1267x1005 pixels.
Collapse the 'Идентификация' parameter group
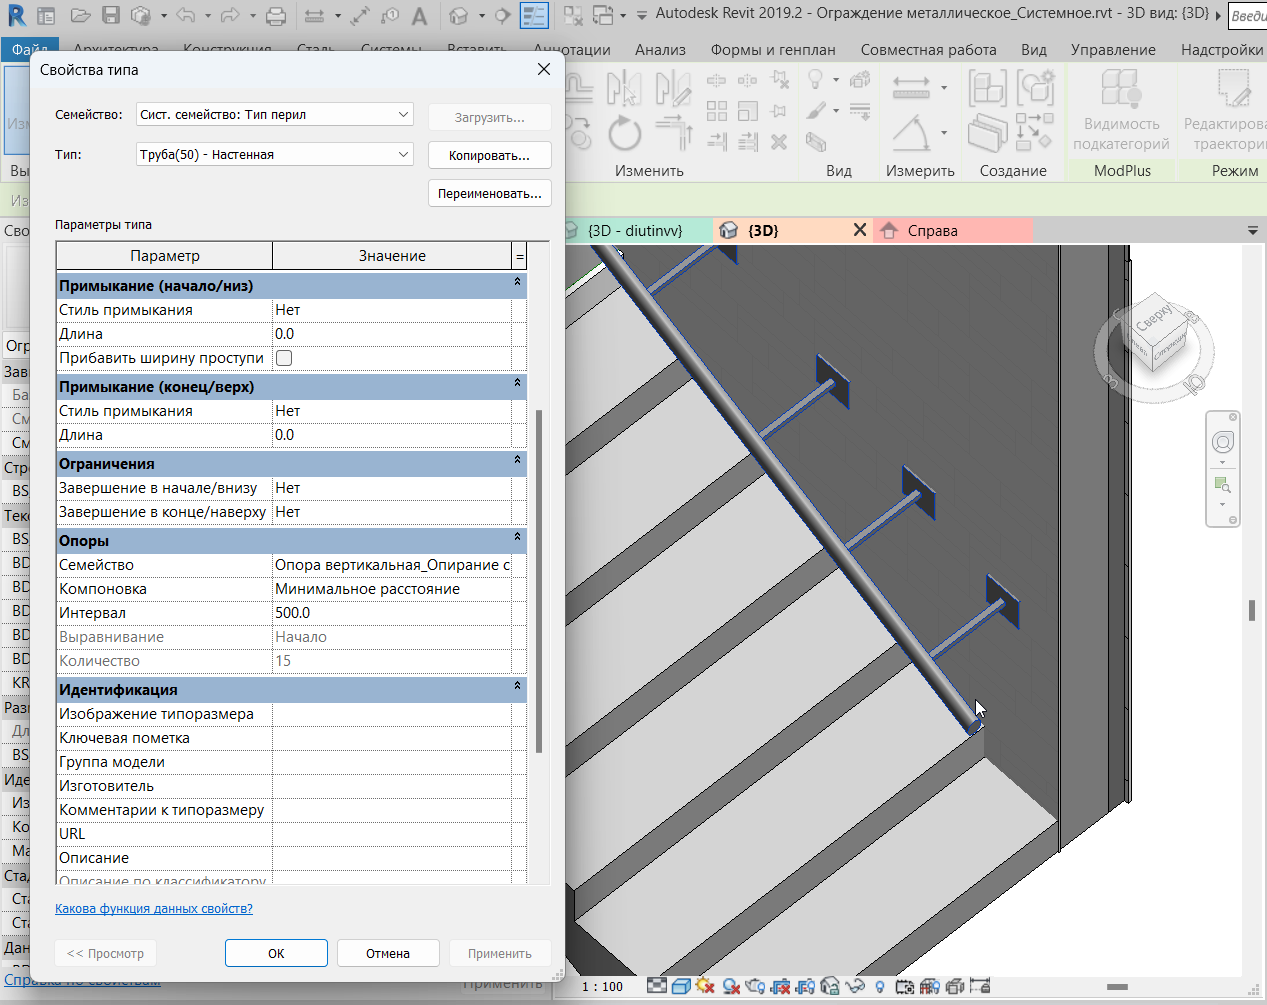517,687
